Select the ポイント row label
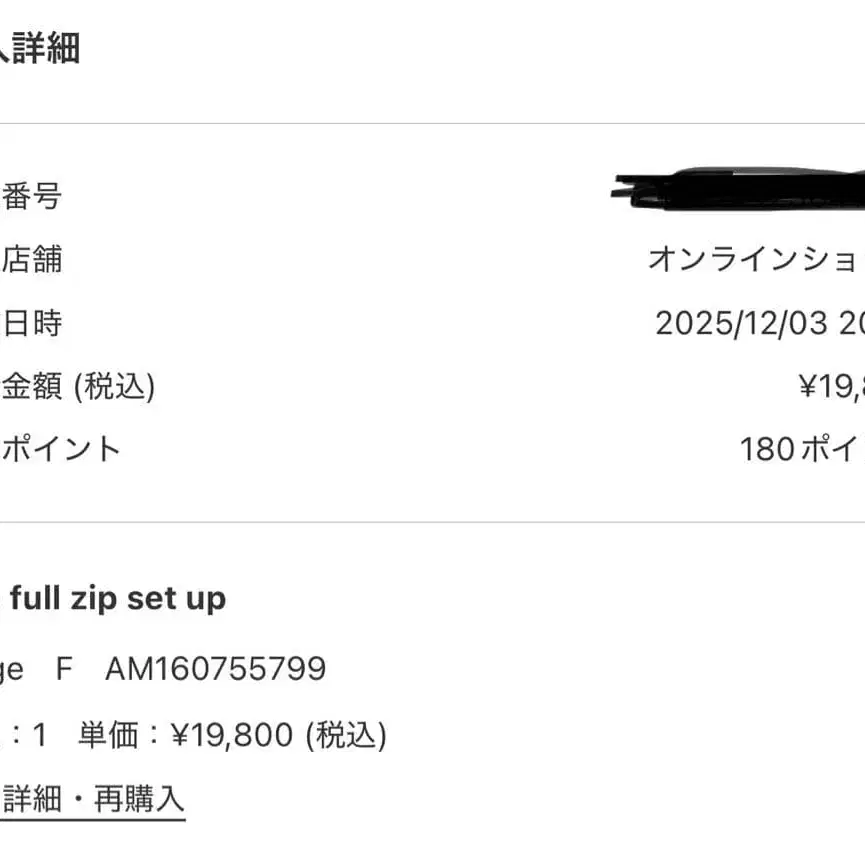865x865 pixels. (x=62, y=449)
